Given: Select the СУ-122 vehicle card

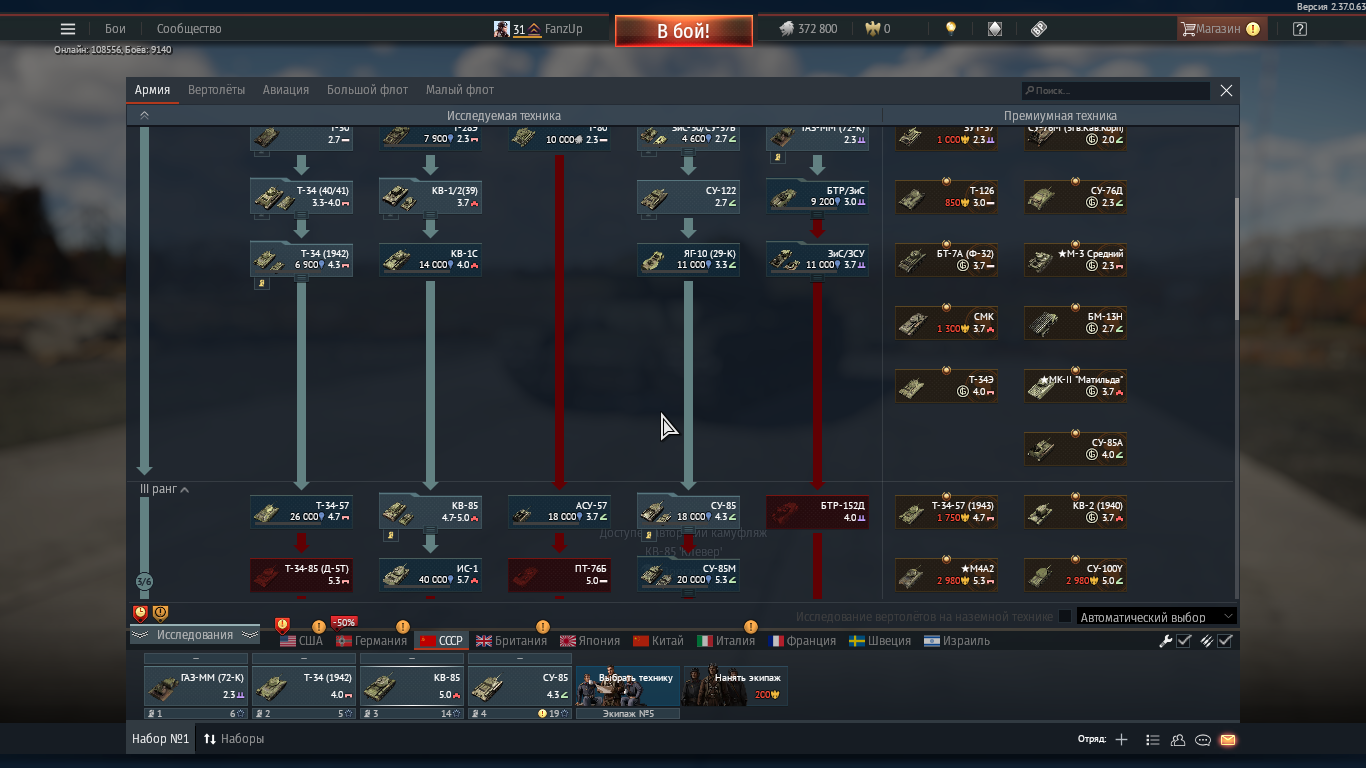Looking at the screenshot, I should tap(688, 196).
